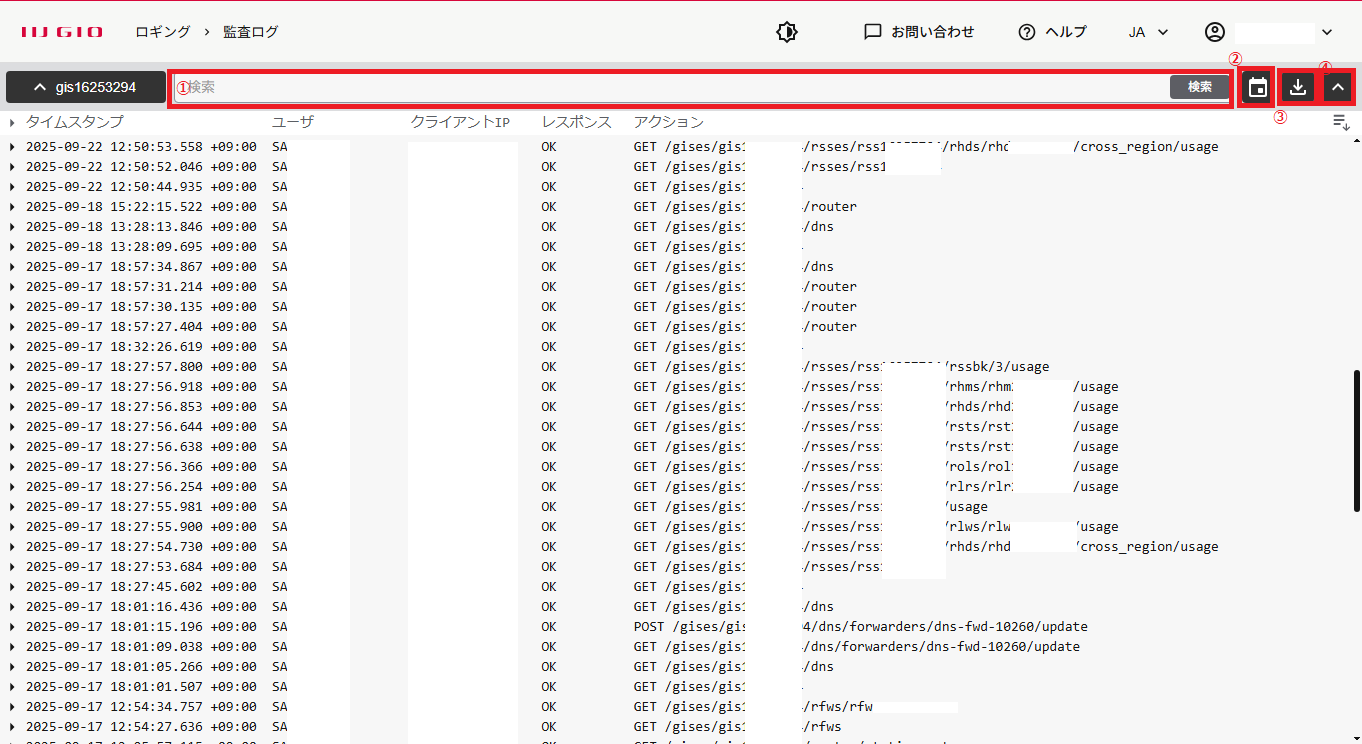The image size is (1362, 744).
Task: Open the calendar date range picker
Action: (x=1258, y=88)
